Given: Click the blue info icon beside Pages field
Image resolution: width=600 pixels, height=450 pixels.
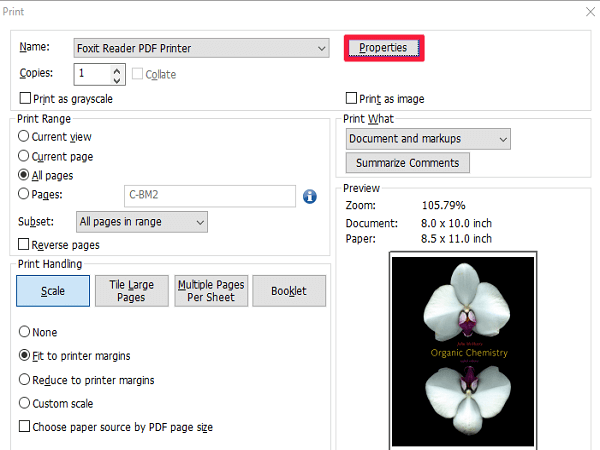Looking at the screenshot, I should [310, 197].
